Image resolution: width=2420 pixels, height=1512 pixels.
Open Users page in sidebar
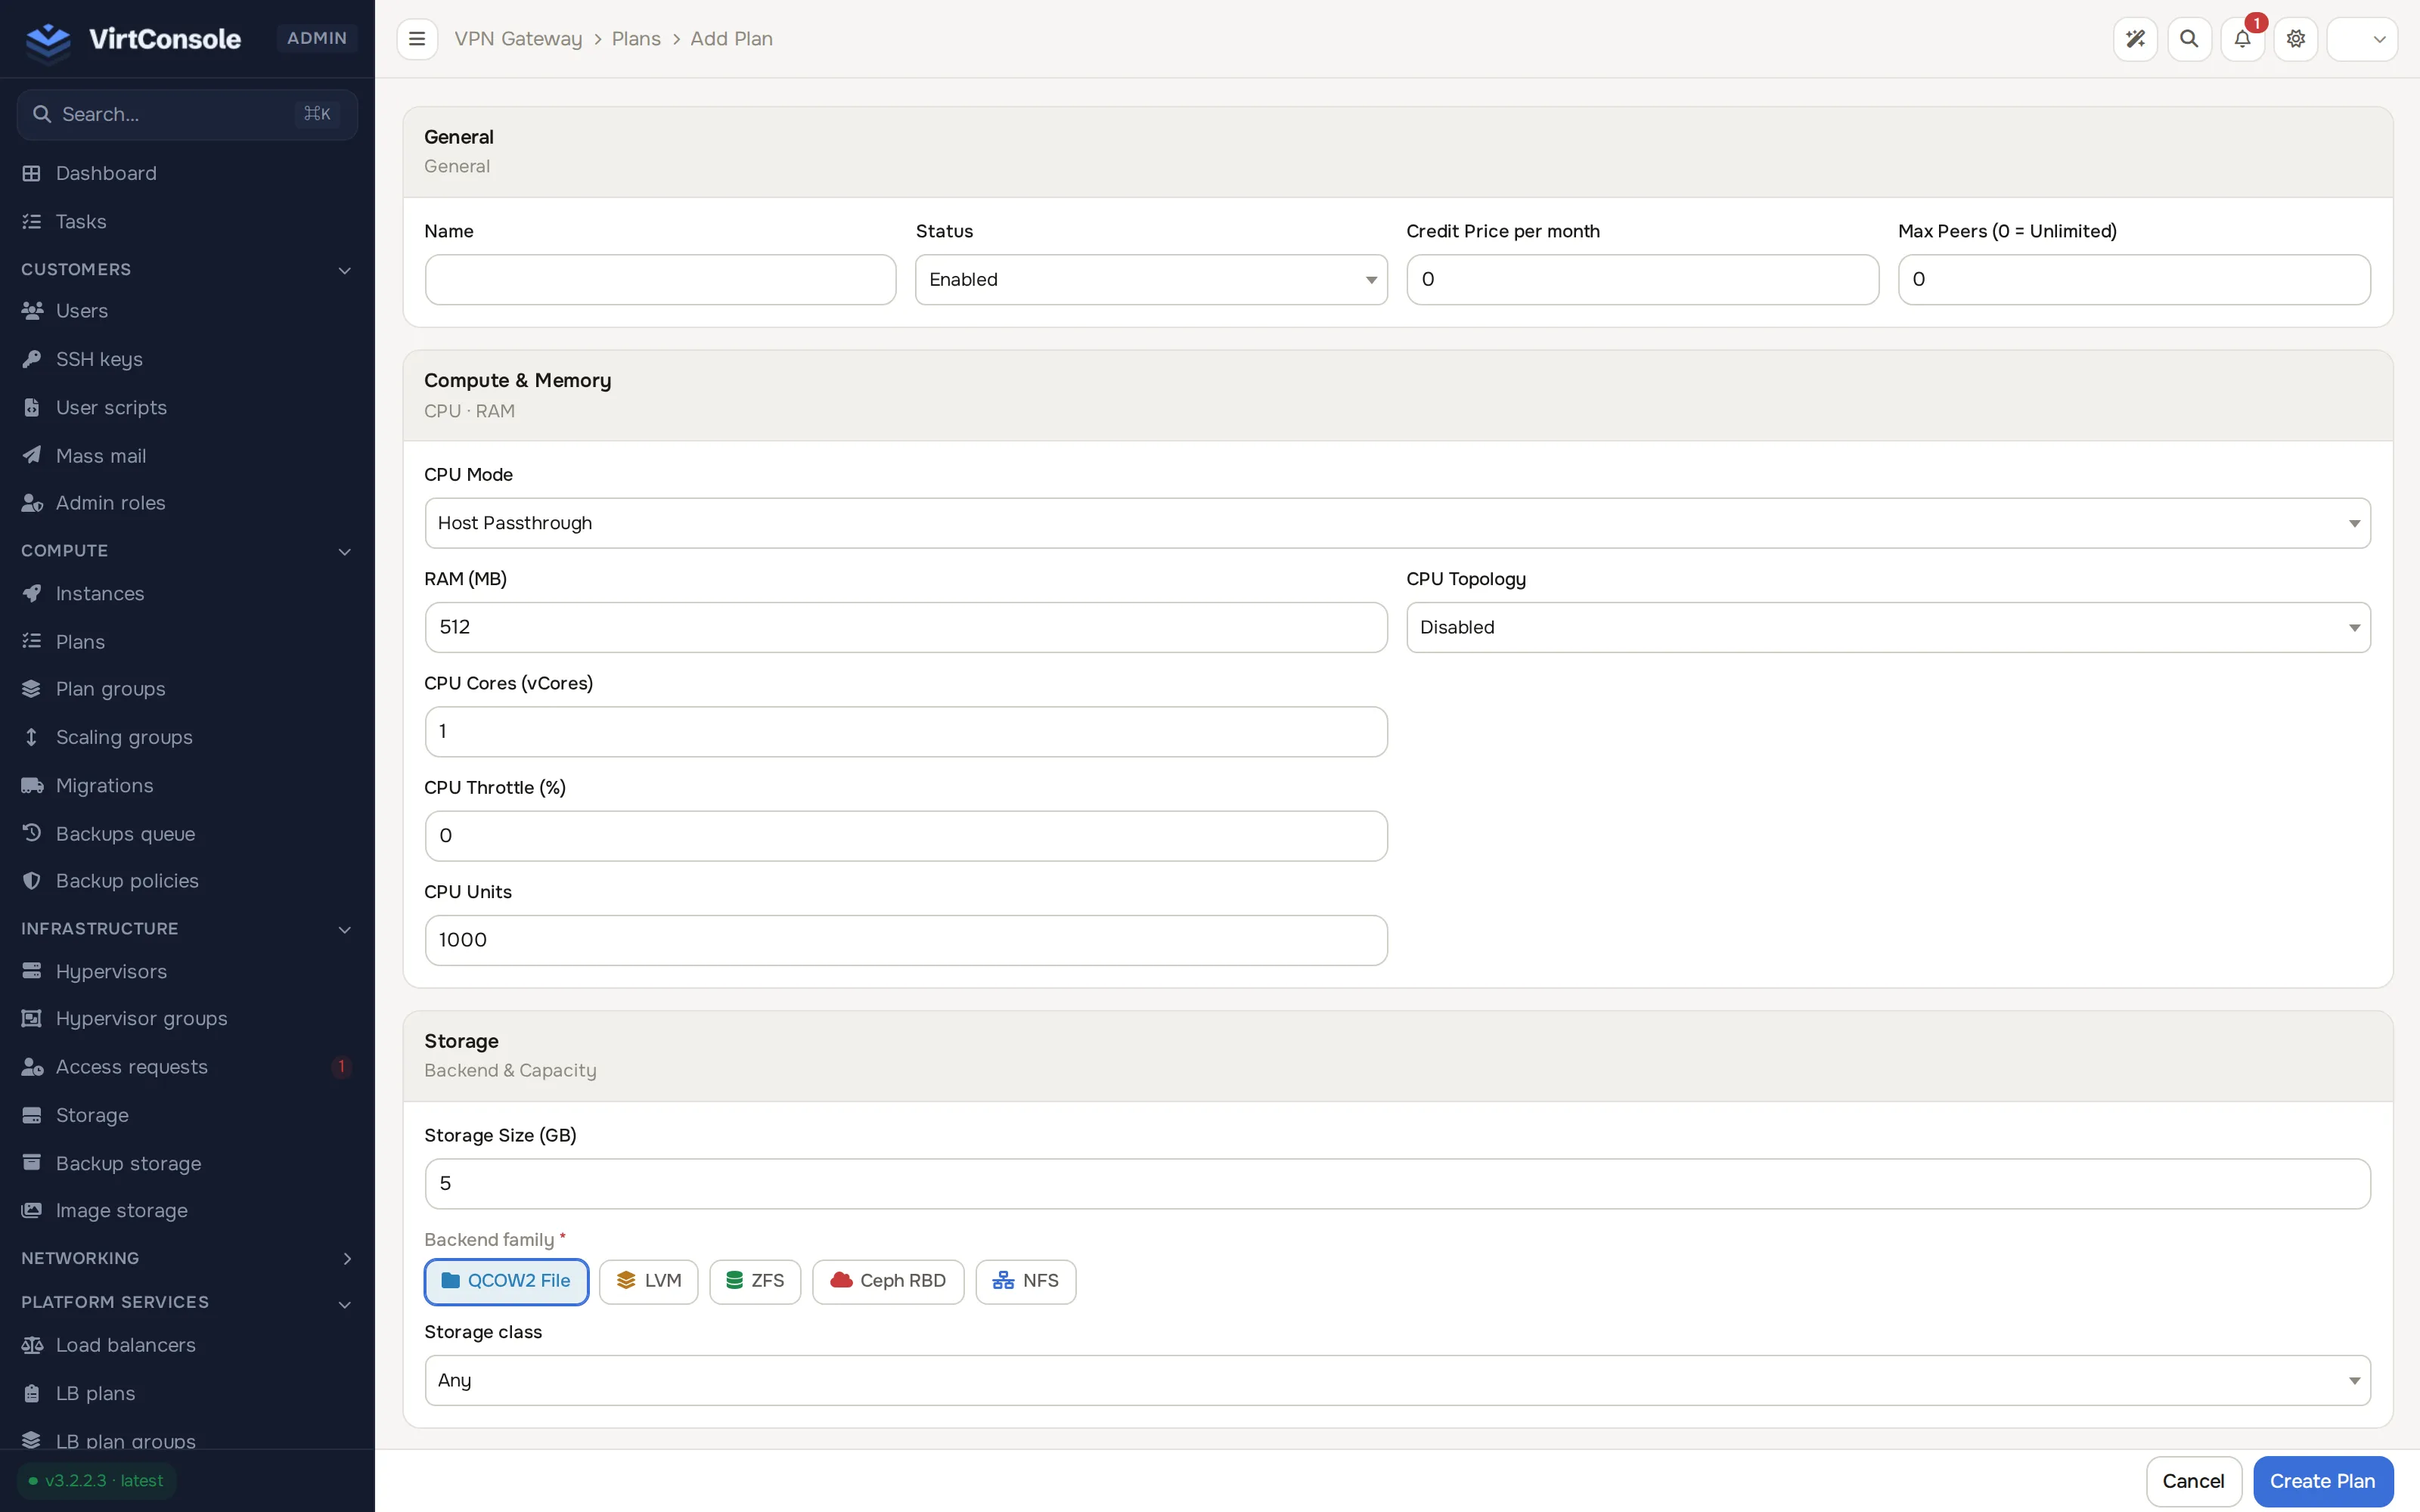(187, 311)
